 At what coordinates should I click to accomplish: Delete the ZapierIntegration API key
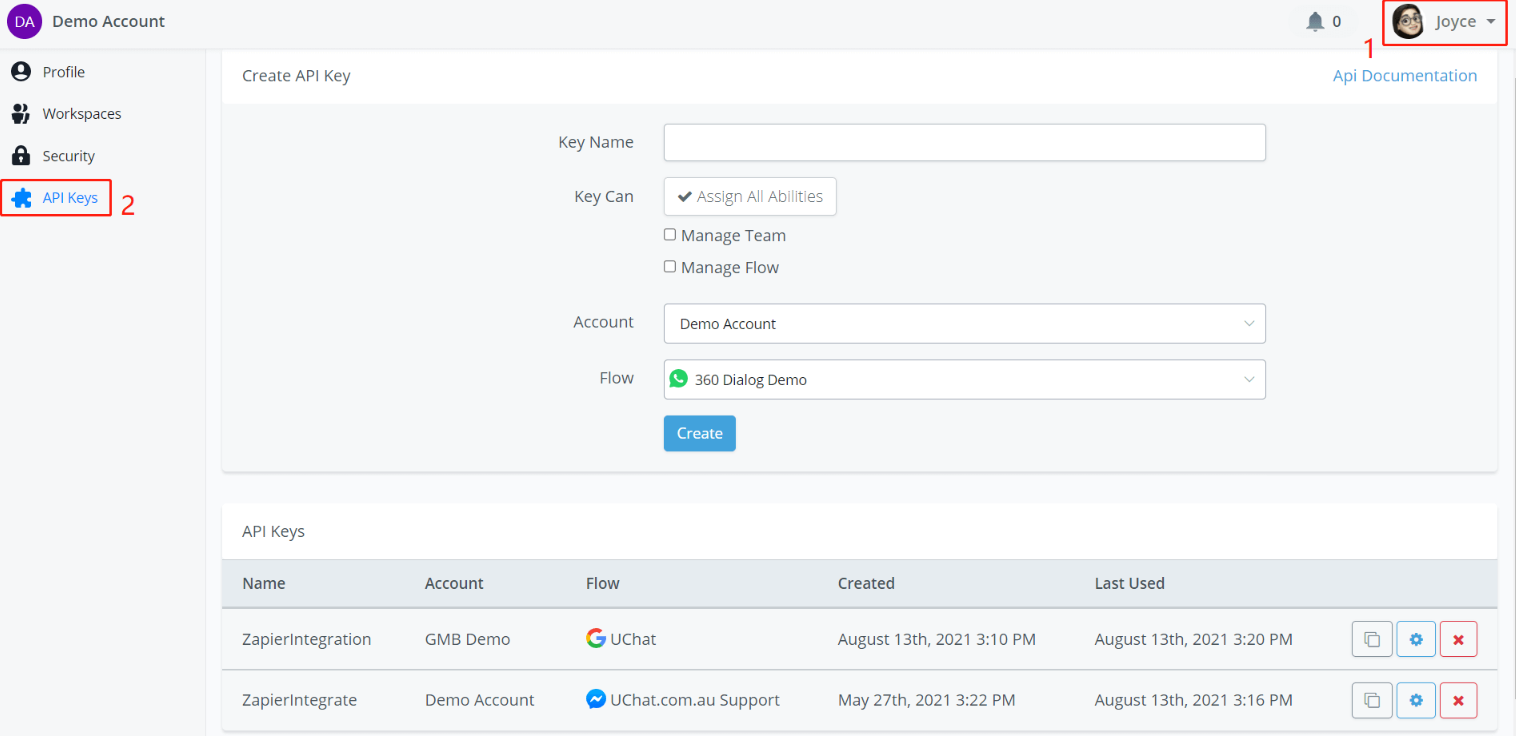[1458, 639]
